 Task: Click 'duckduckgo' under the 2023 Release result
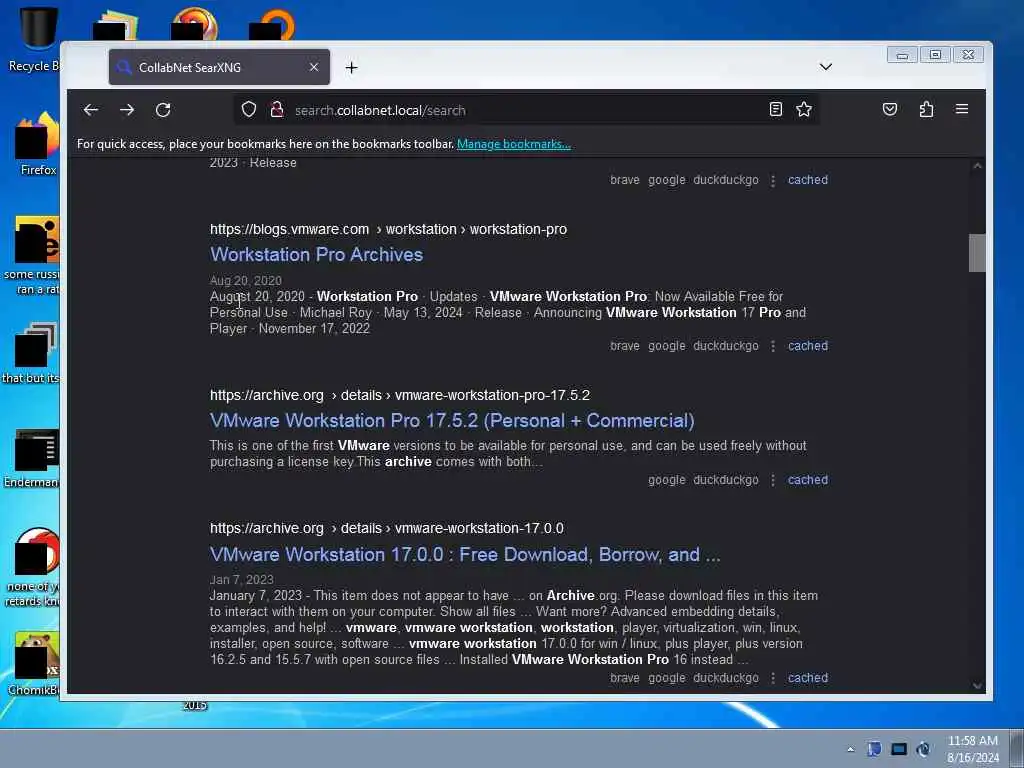click(726, 180)
